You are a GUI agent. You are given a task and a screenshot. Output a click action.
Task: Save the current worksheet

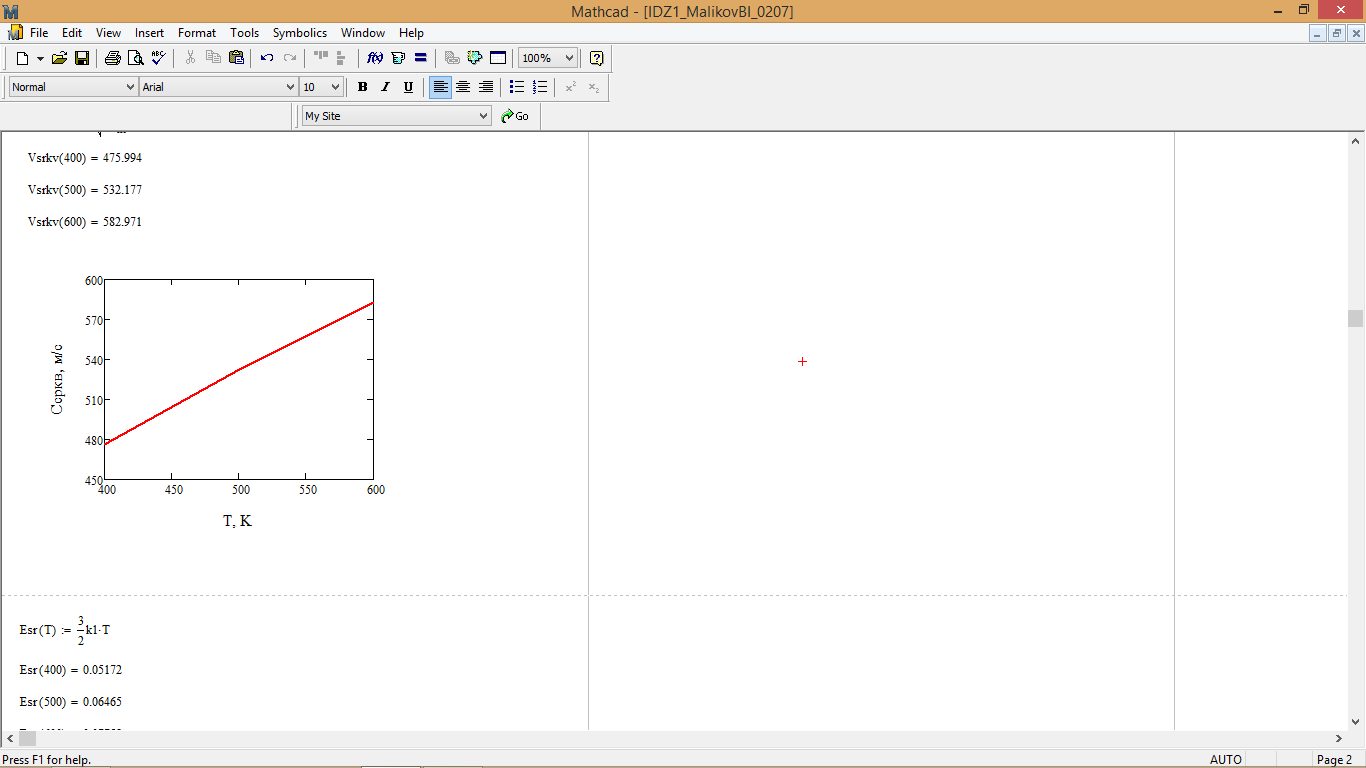(x=82, y=58)
